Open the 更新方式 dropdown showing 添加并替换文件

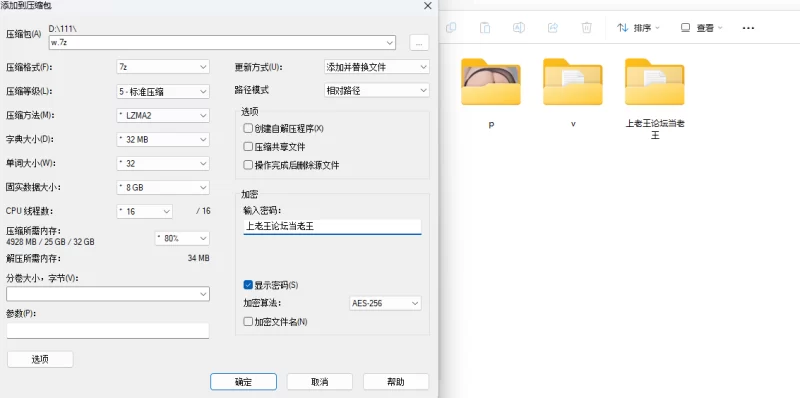[x=377, y=67]
